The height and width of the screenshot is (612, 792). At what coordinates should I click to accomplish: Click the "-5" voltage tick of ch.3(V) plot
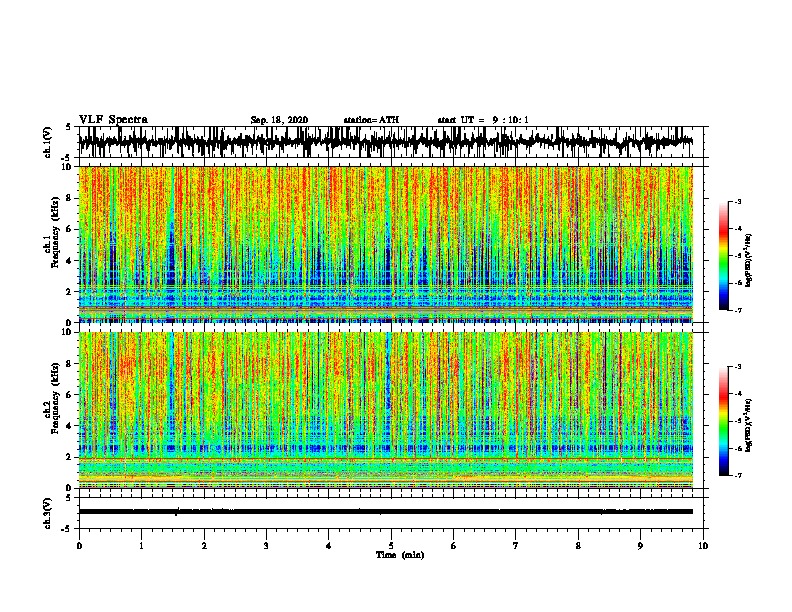[67, 529]
